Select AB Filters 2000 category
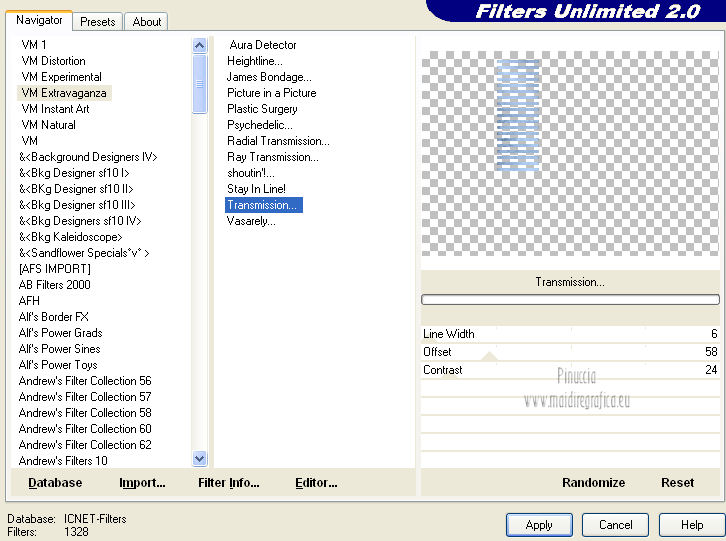 (54, 285)
